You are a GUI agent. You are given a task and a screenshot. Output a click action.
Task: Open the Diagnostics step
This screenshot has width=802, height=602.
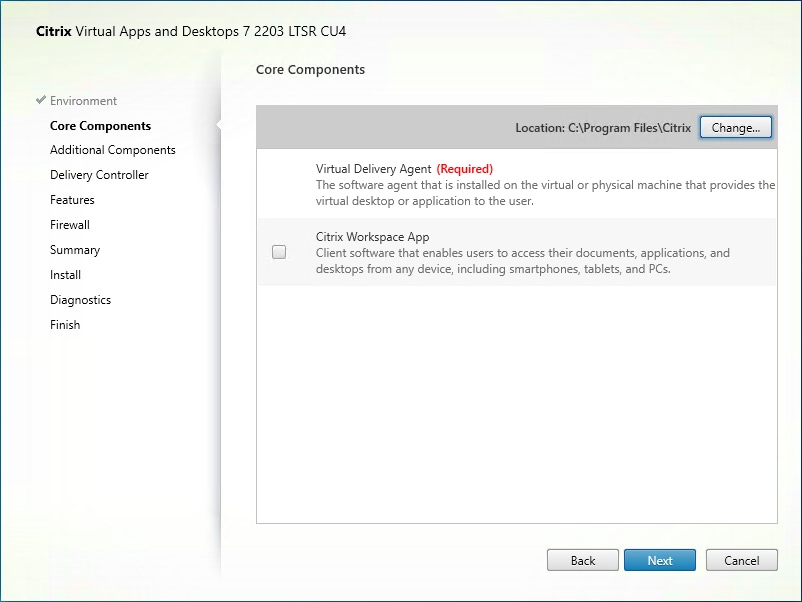pos(80,299)
